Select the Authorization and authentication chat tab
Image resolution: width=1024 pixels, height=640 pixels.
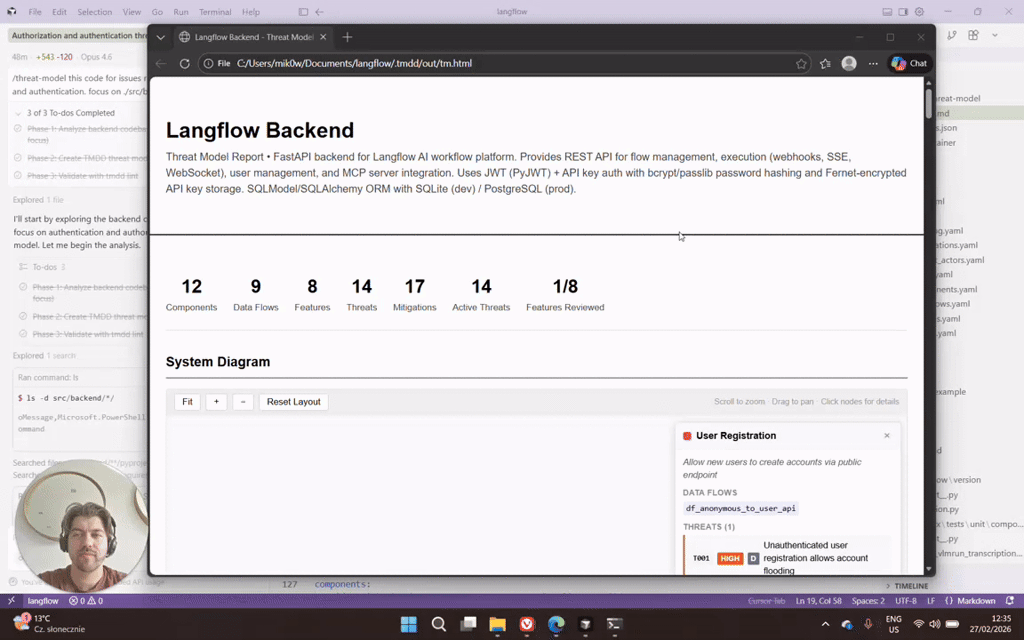(x=78, y=36)
